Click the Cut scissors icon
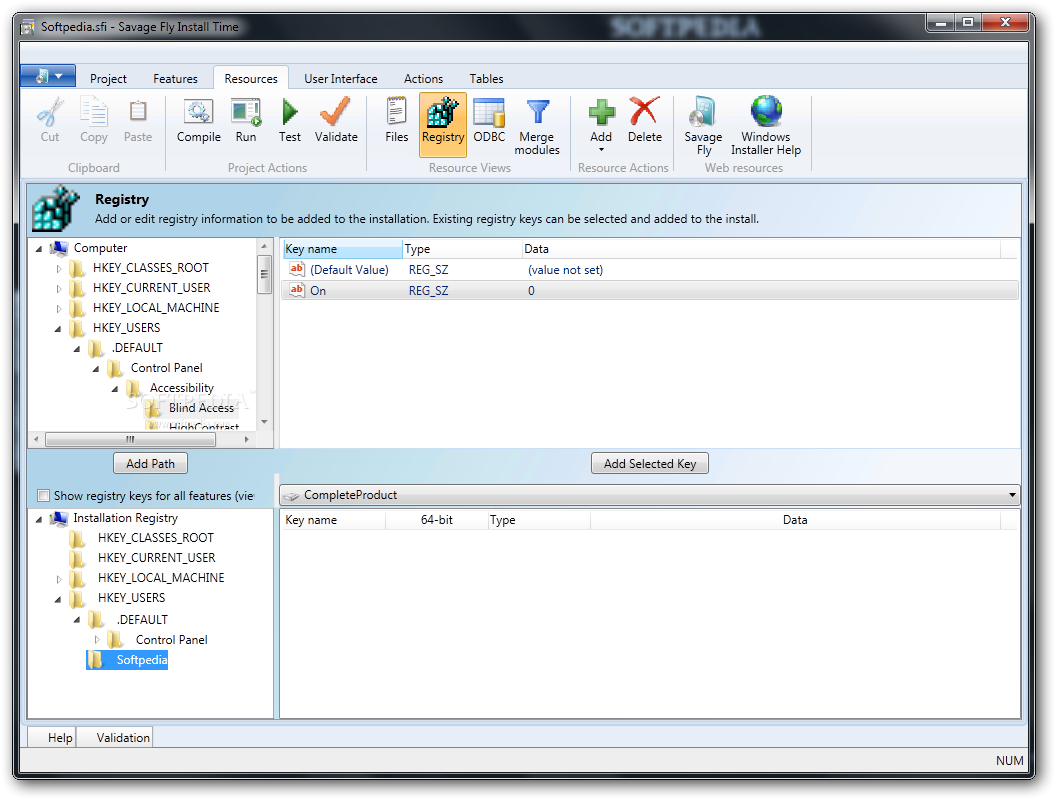Viewport: 1056px width, 800px height. [x=50, y=111]
